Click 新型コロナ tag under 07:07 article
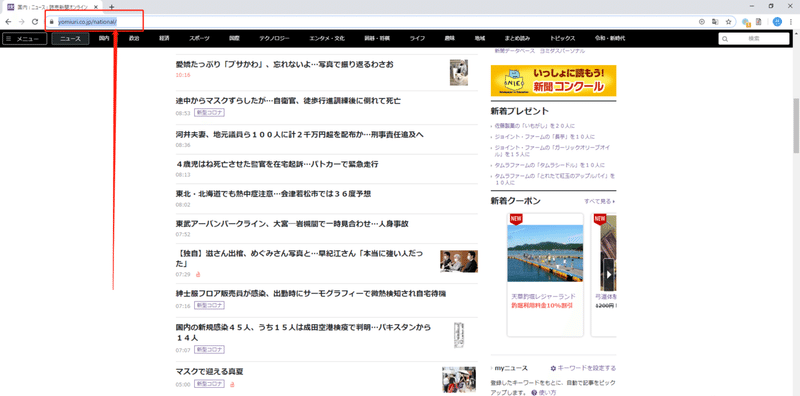Screen dimensions: 800x396 pos(210,350)
